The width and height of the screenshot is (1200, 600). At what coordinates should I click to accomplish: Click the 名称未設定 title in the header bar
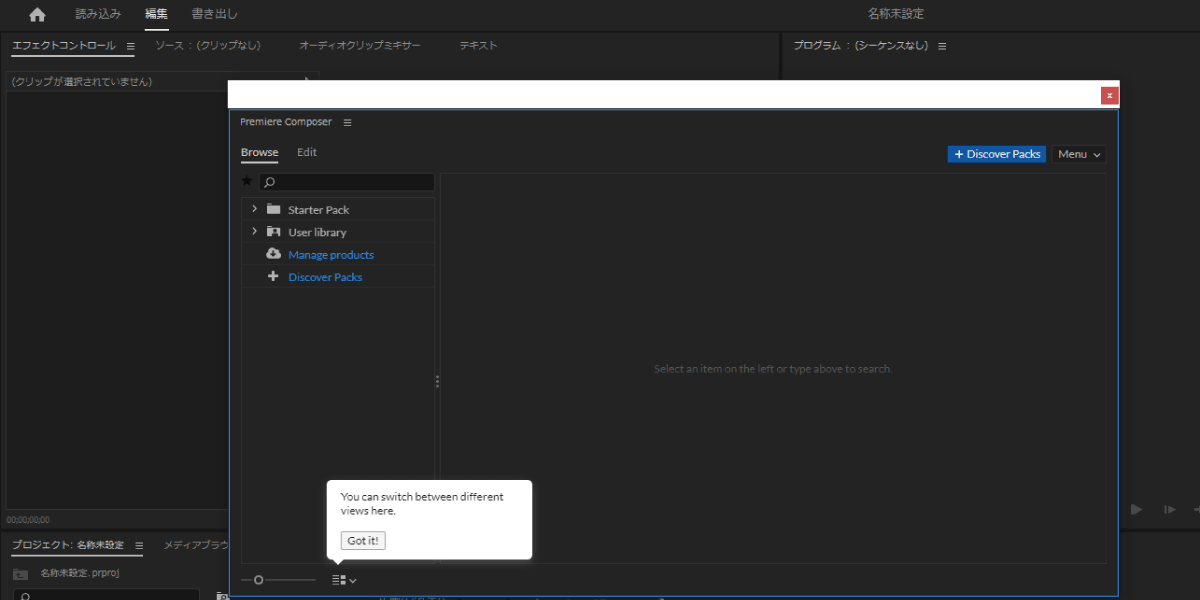click(895, 14)
